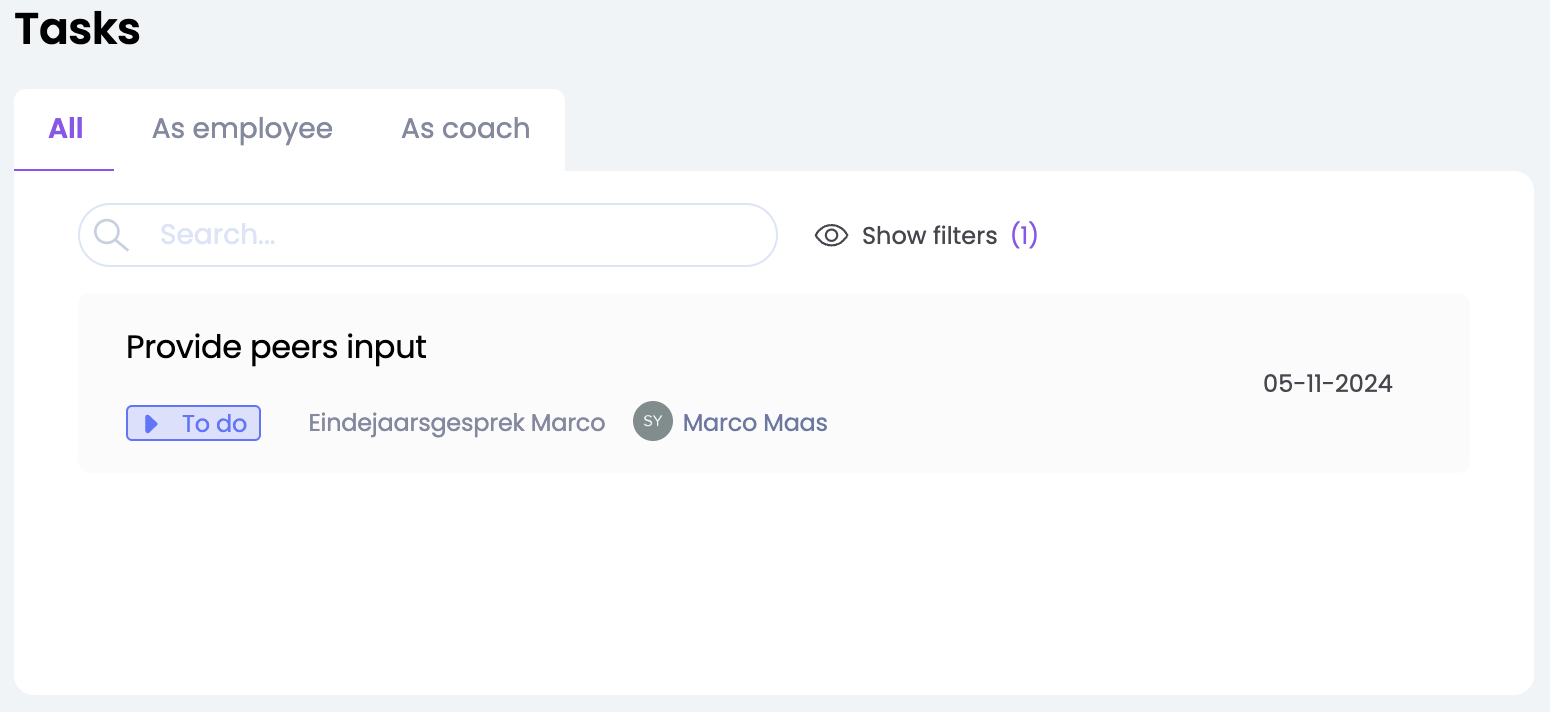Click the purple underline beneath All tab

pos(64,169)
